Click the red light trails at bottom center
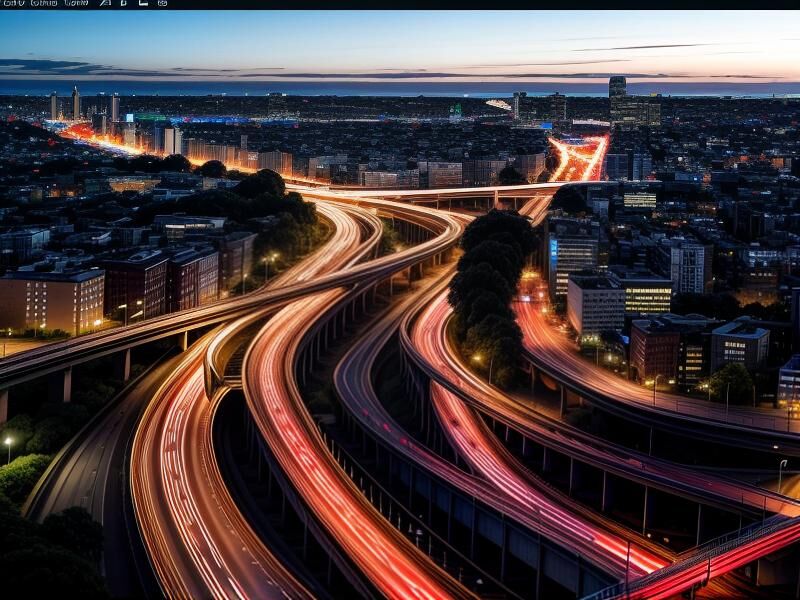800x600 pixels. [330, 500]
